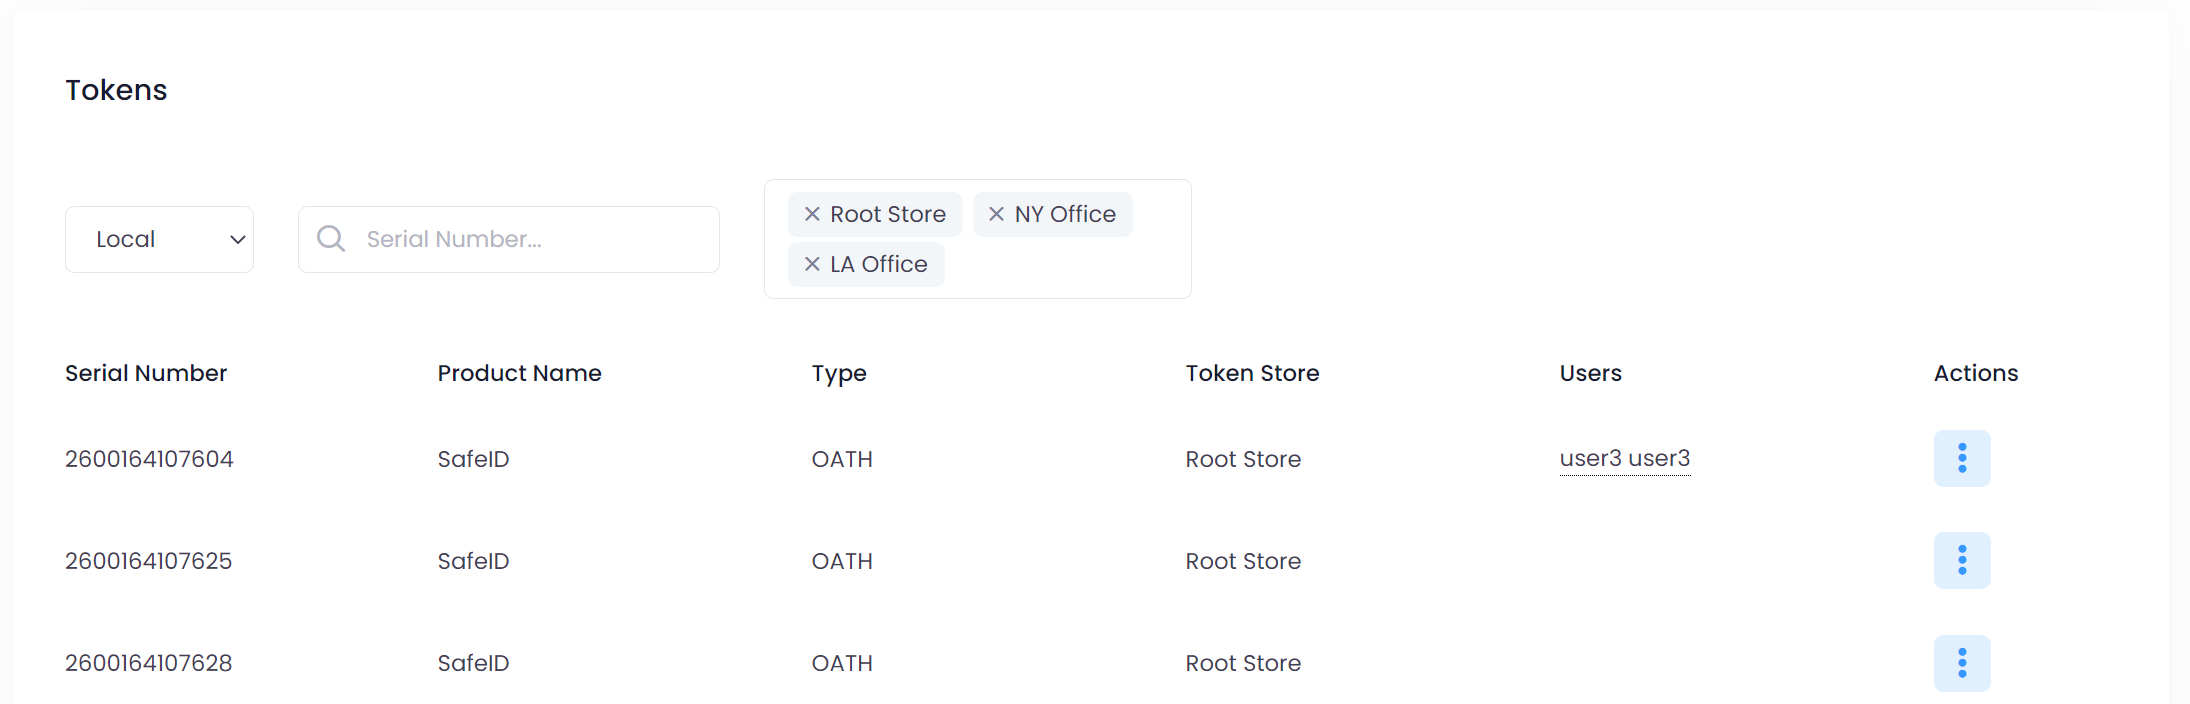Click the Tokens page heading
The height and width of the screenshot is (704, 2190).
(x=116, y=90)
